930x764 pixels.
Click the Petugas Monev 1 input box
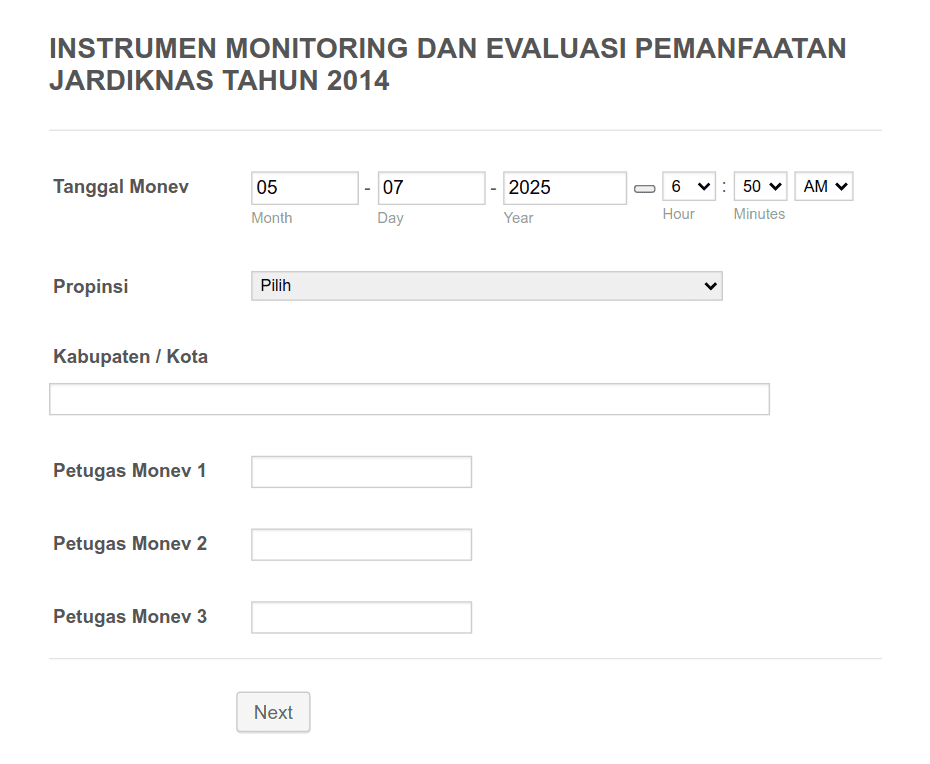coord(360,471)
